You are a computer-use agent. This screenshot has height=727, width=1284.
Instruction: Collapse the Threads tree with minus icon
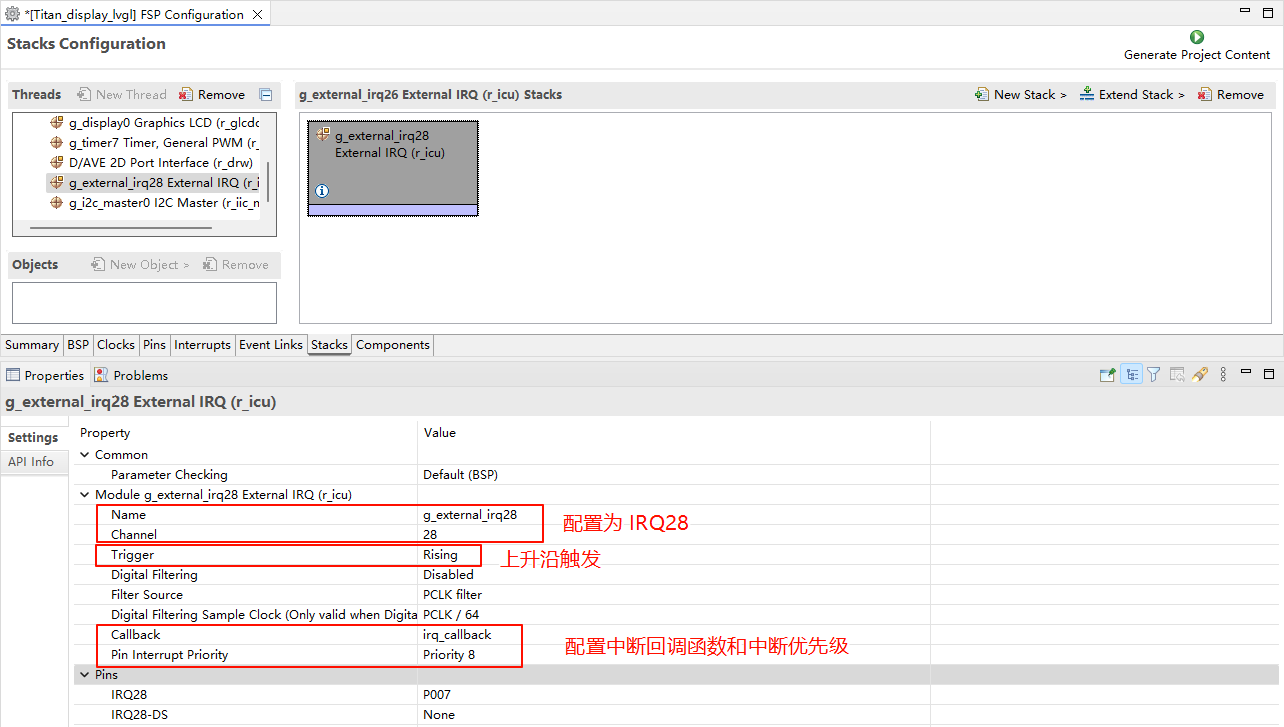[266, 95]
